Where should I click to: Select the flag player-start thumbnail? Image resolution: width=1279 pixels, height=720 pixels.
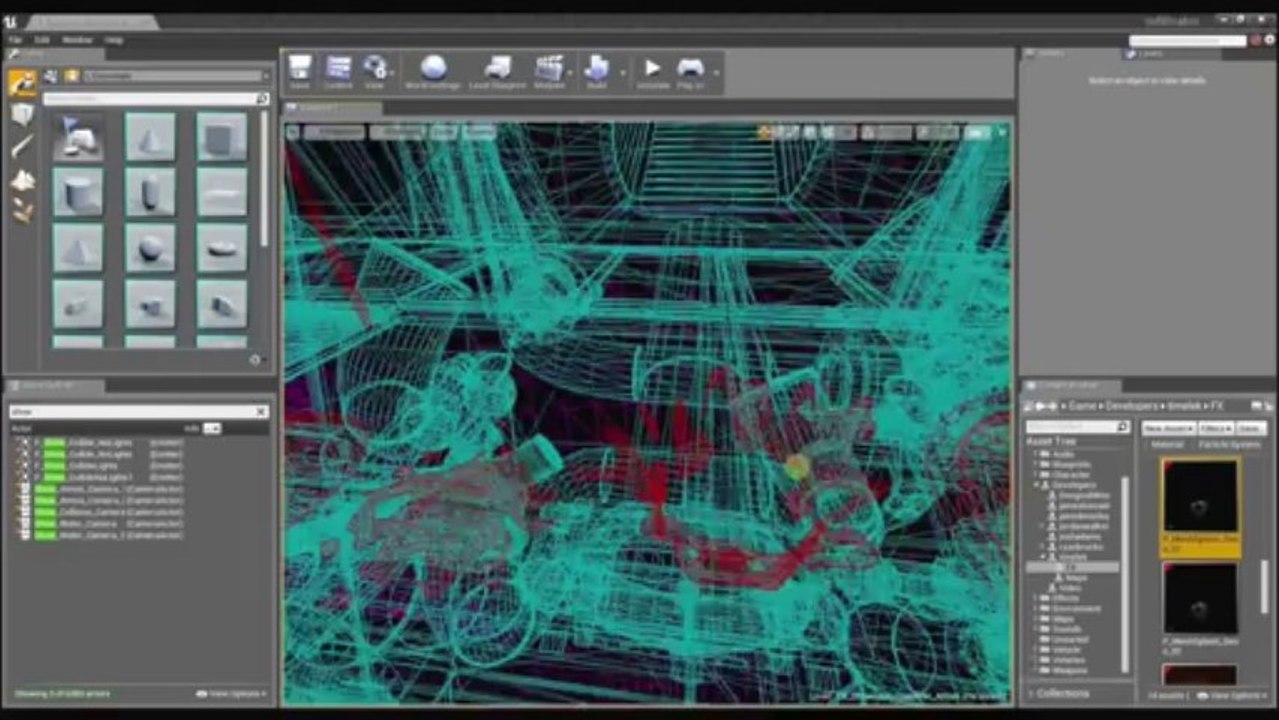78,137
